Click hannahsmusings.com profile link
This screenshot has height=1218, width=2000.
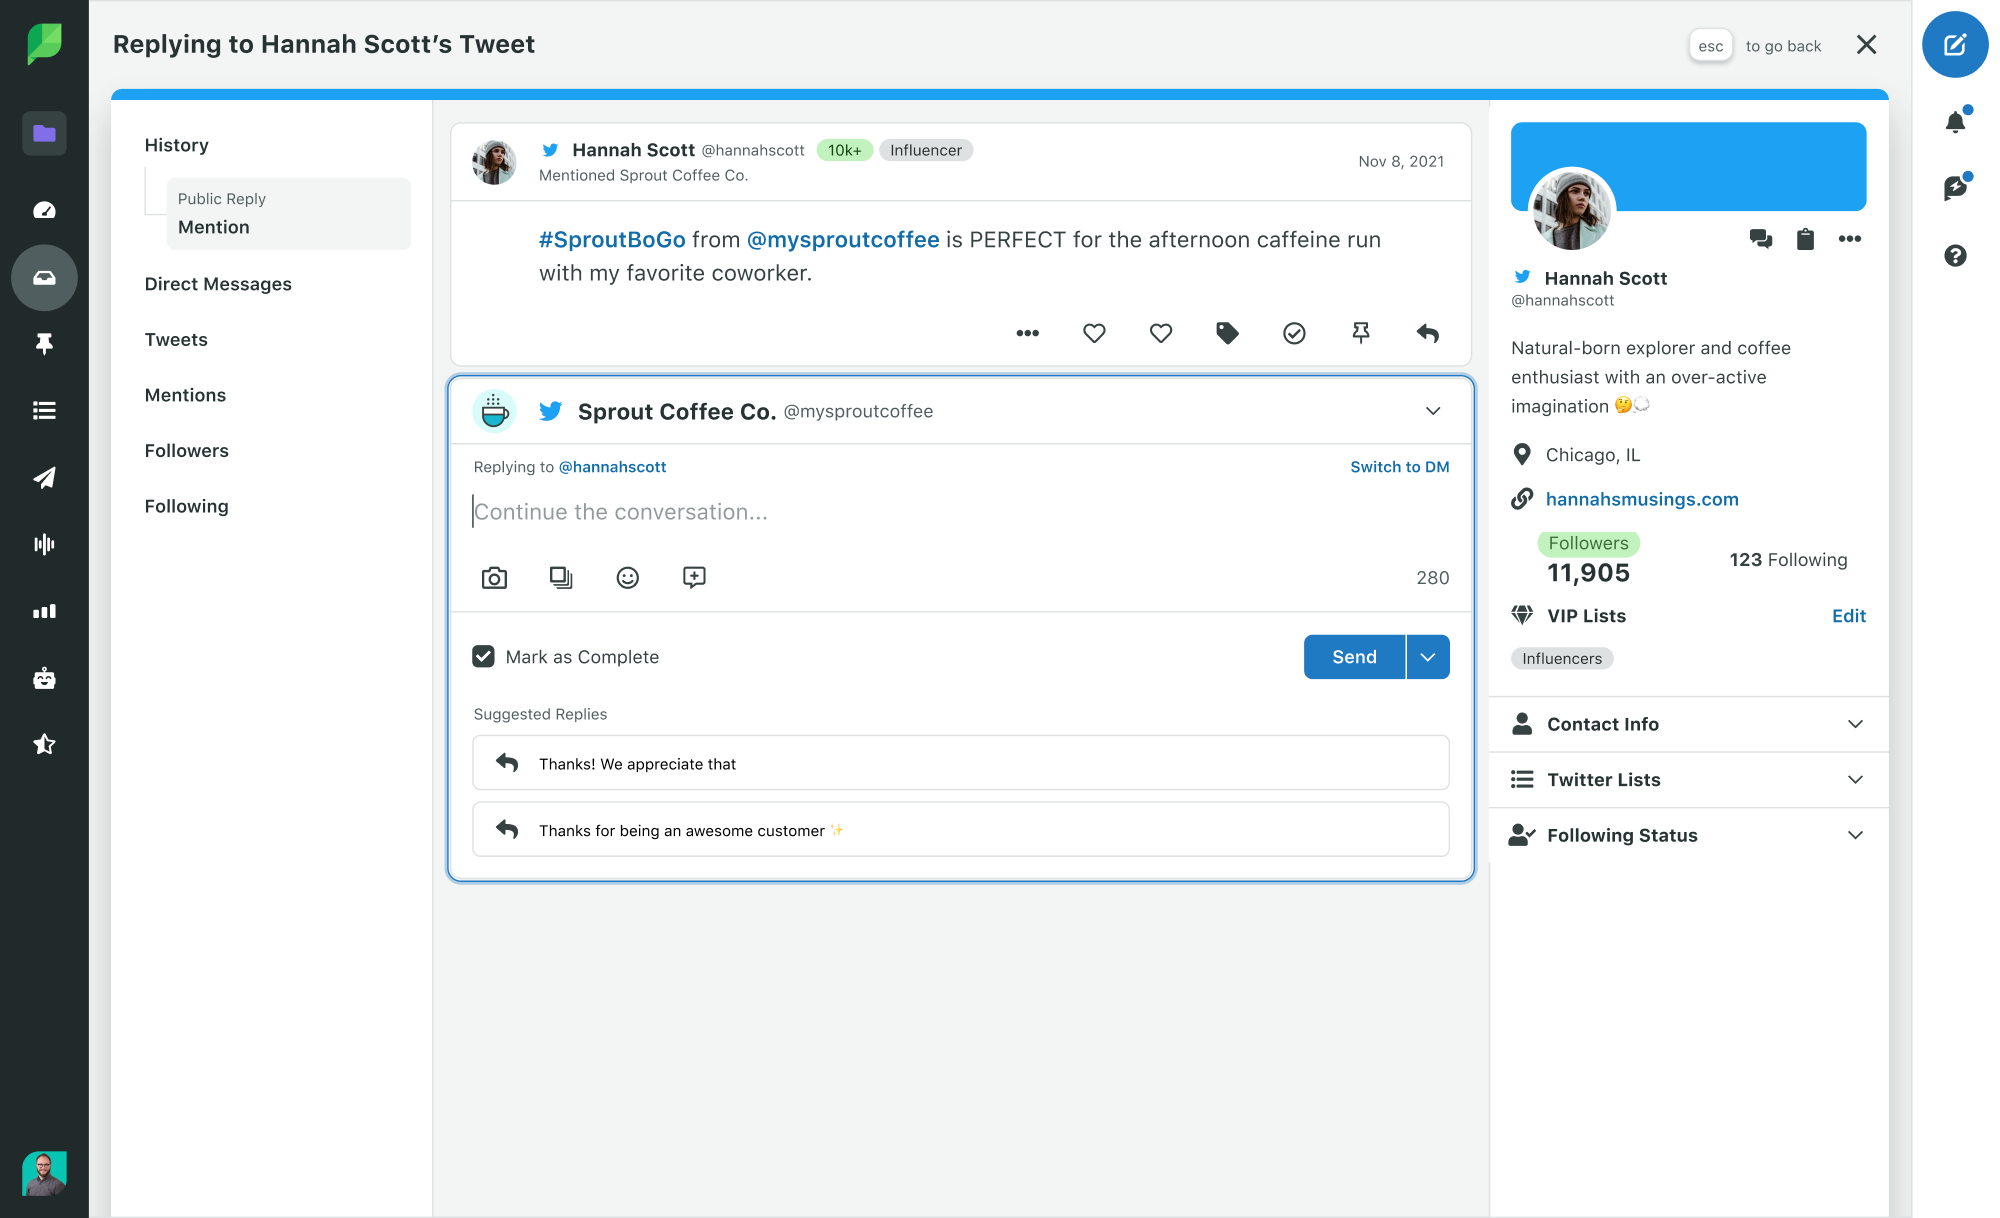1643,498
